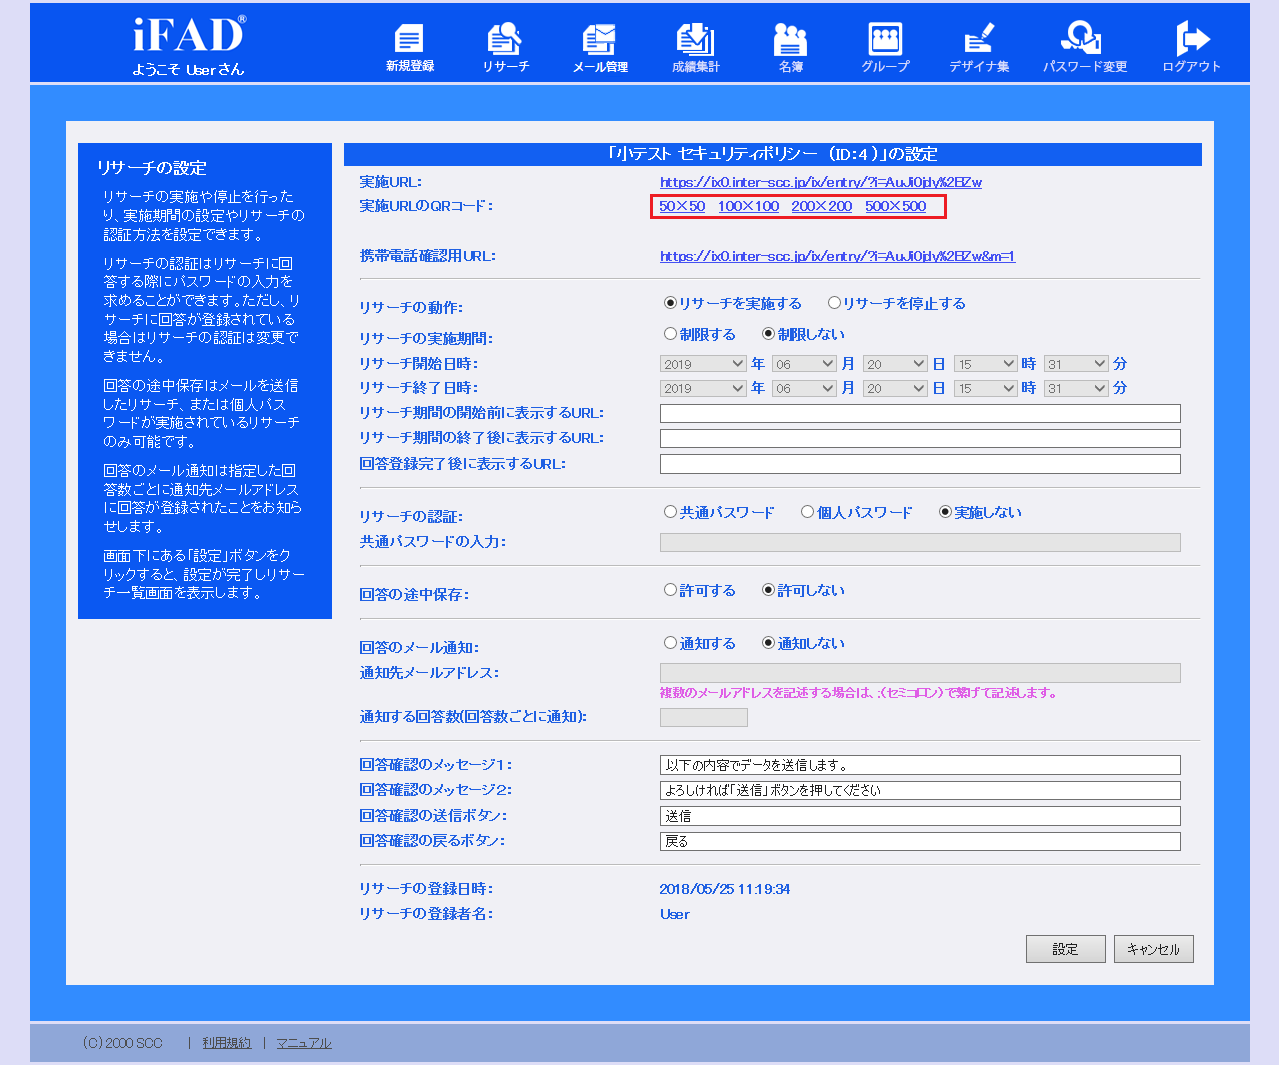Click the 回答確認の戻るボタン text field

tap(920, 841)
